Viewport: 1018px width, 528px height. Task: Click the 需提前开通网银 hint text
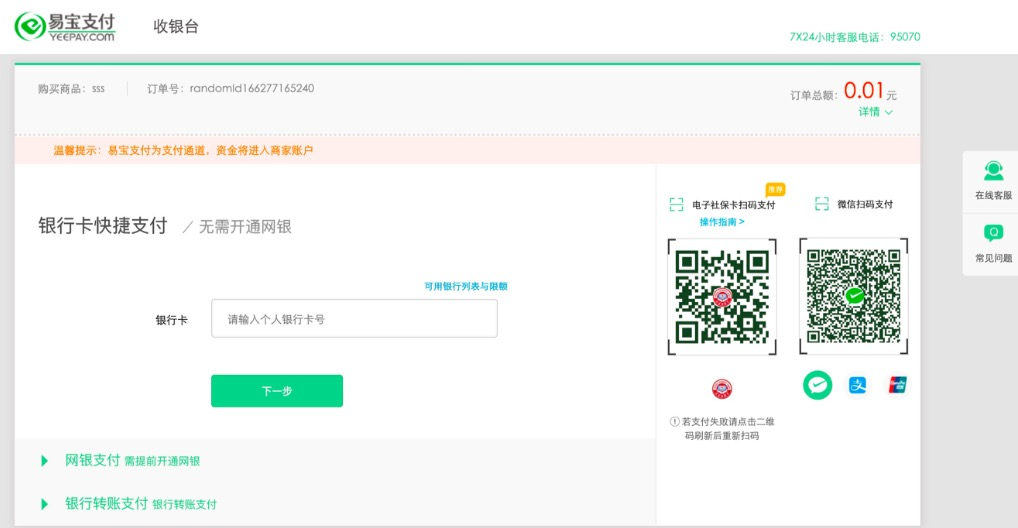[162, 462]
